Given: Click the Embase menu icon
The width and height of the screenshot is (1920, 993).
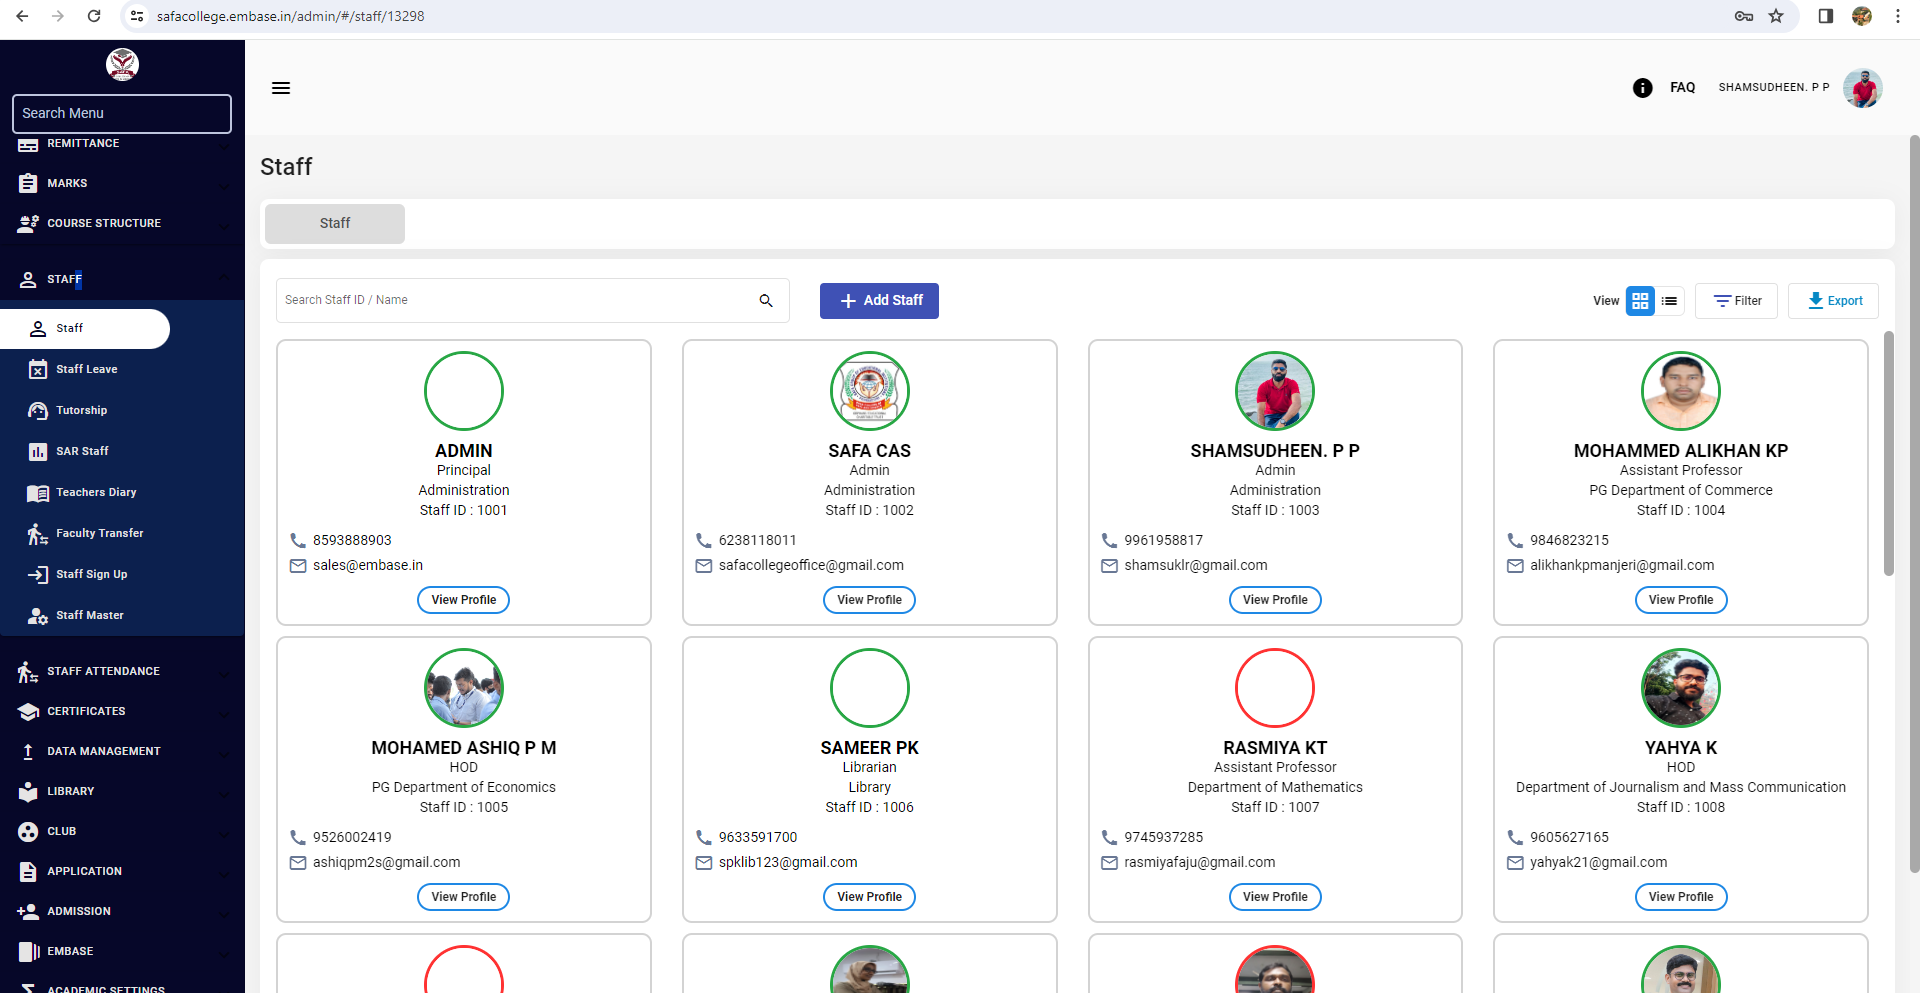Looking at the screenshot, I should coord(28,951).
